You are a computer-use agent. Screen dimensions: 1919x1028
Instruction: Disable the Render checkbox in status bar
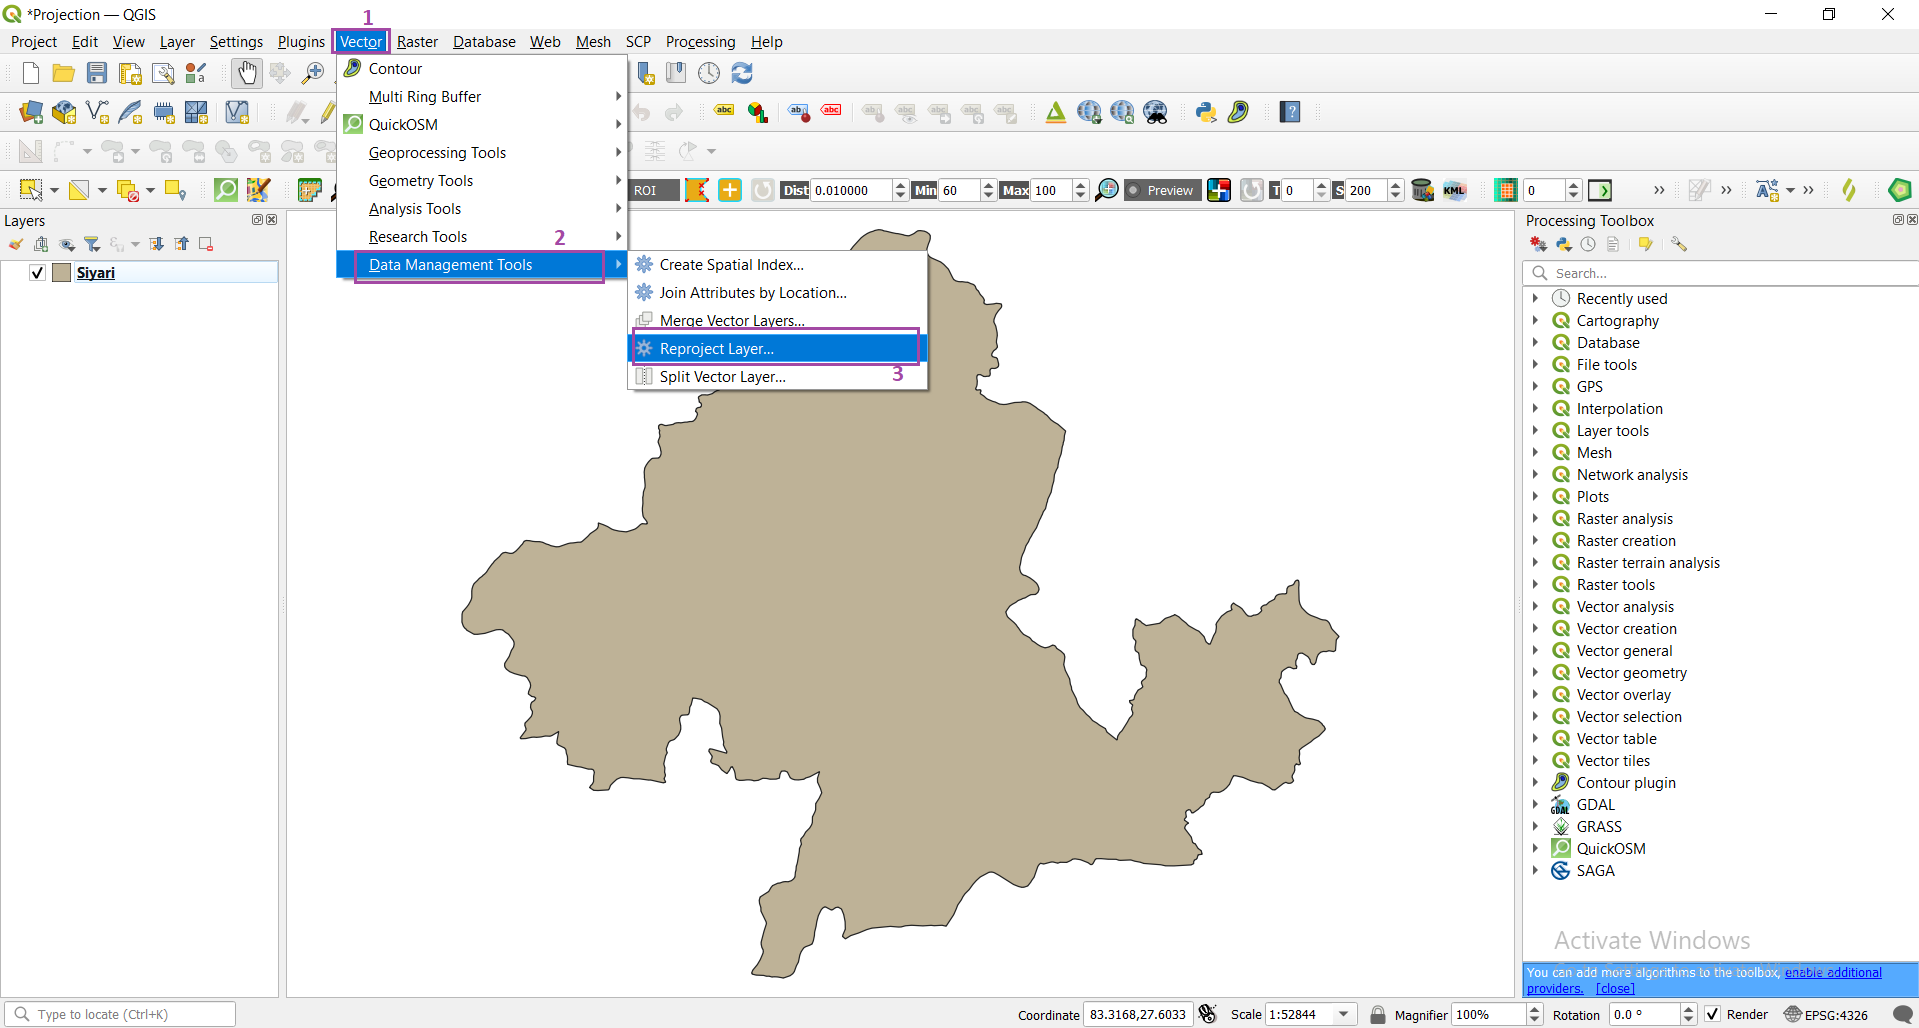click(x=1713, y=1014)
